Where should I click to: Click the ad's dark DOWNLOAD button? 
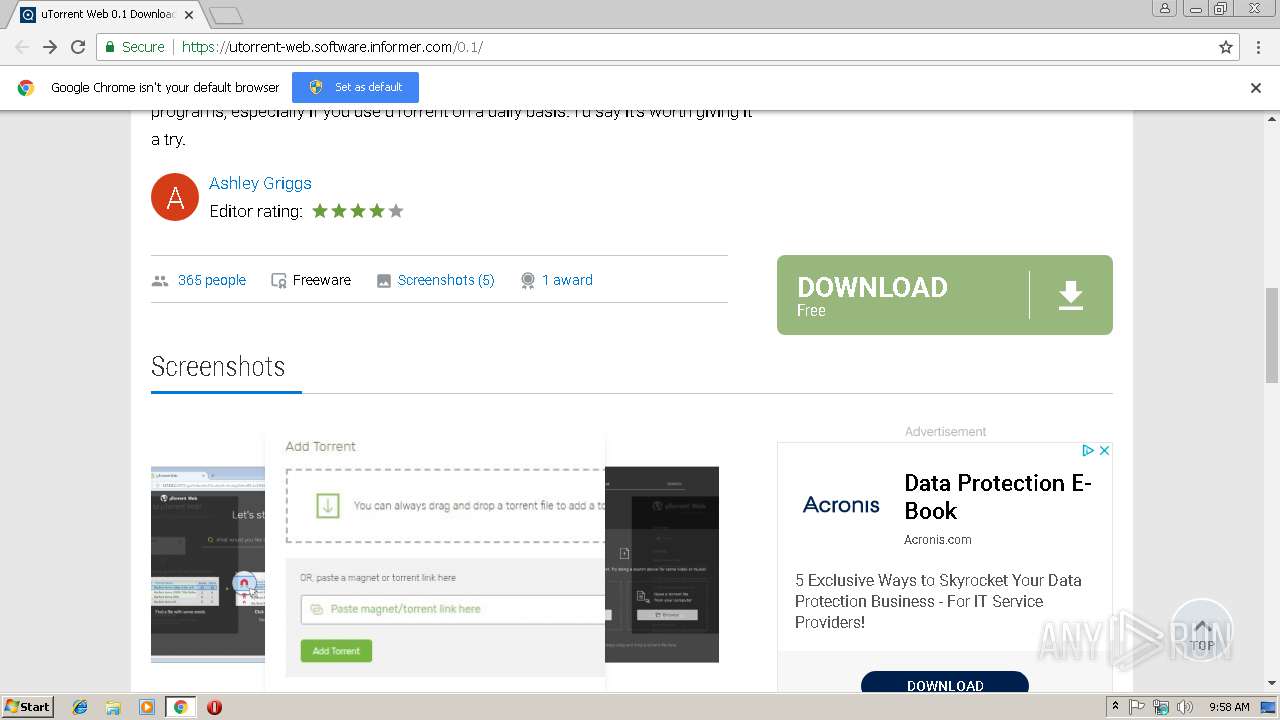(945, 682)
